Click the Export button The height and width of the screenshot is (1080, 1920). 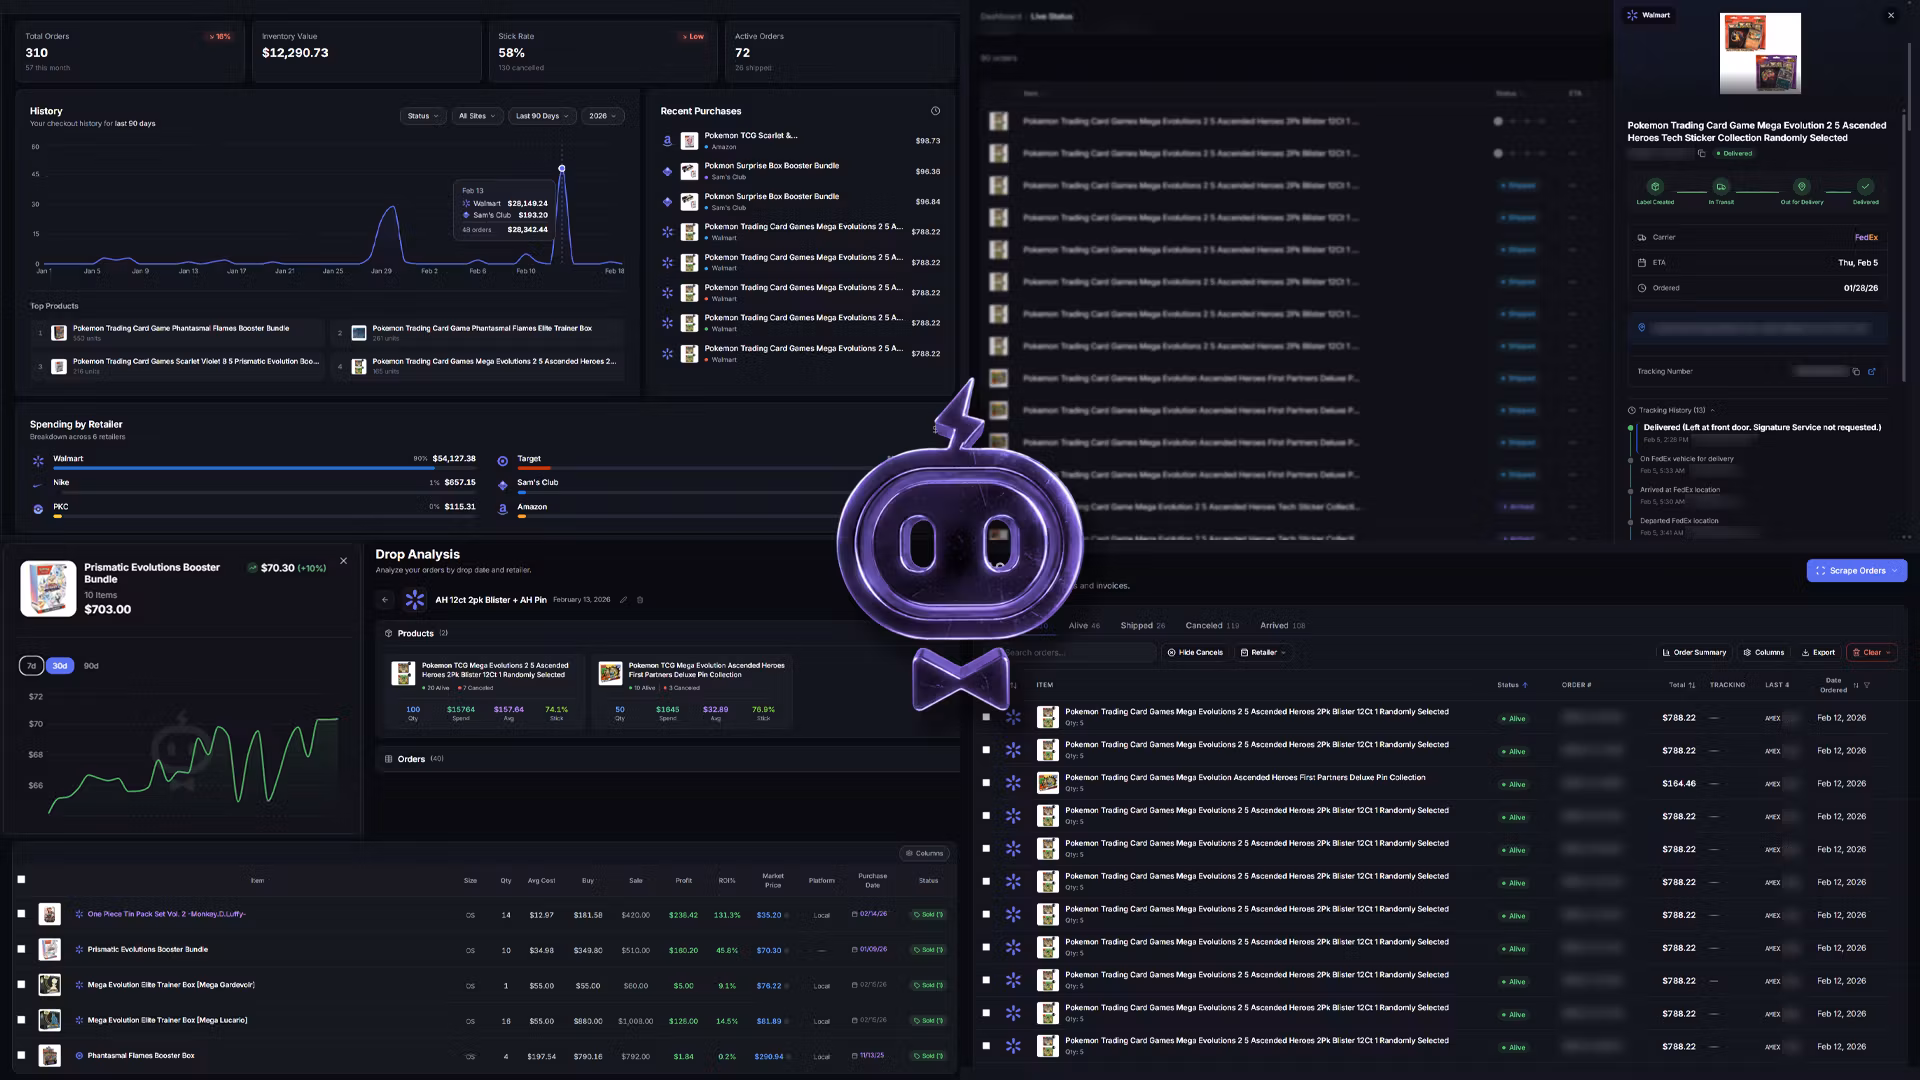1818,653
